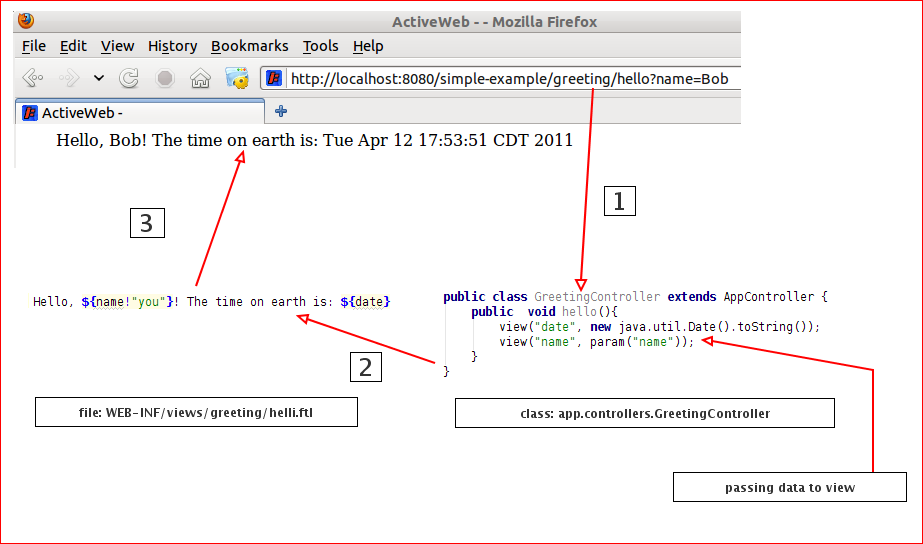The image size is (923, 544).
Task: Click the window title 'ActiveWeb - - Mozilla Firefox'
Action: [494, 22]
